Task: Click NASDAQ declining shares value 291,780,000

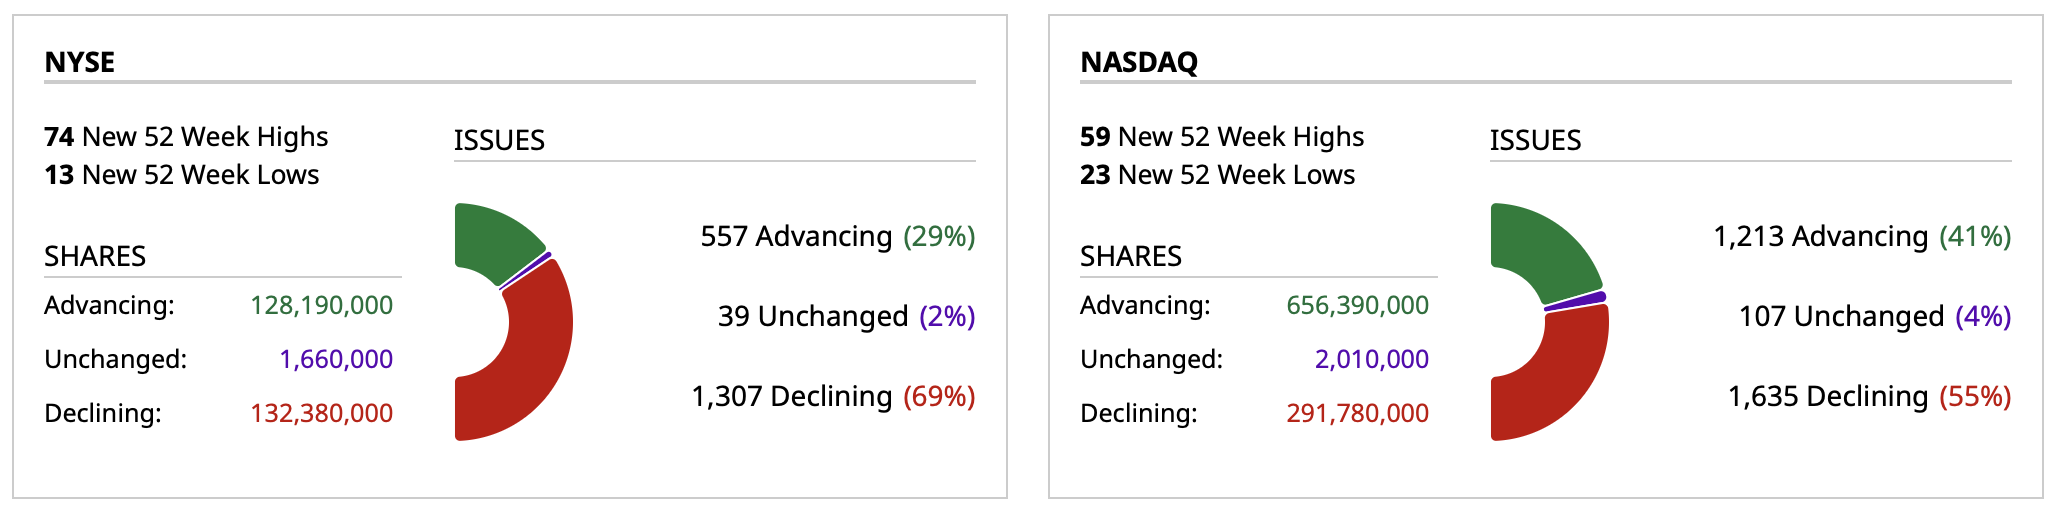Action: (1357, 413)
